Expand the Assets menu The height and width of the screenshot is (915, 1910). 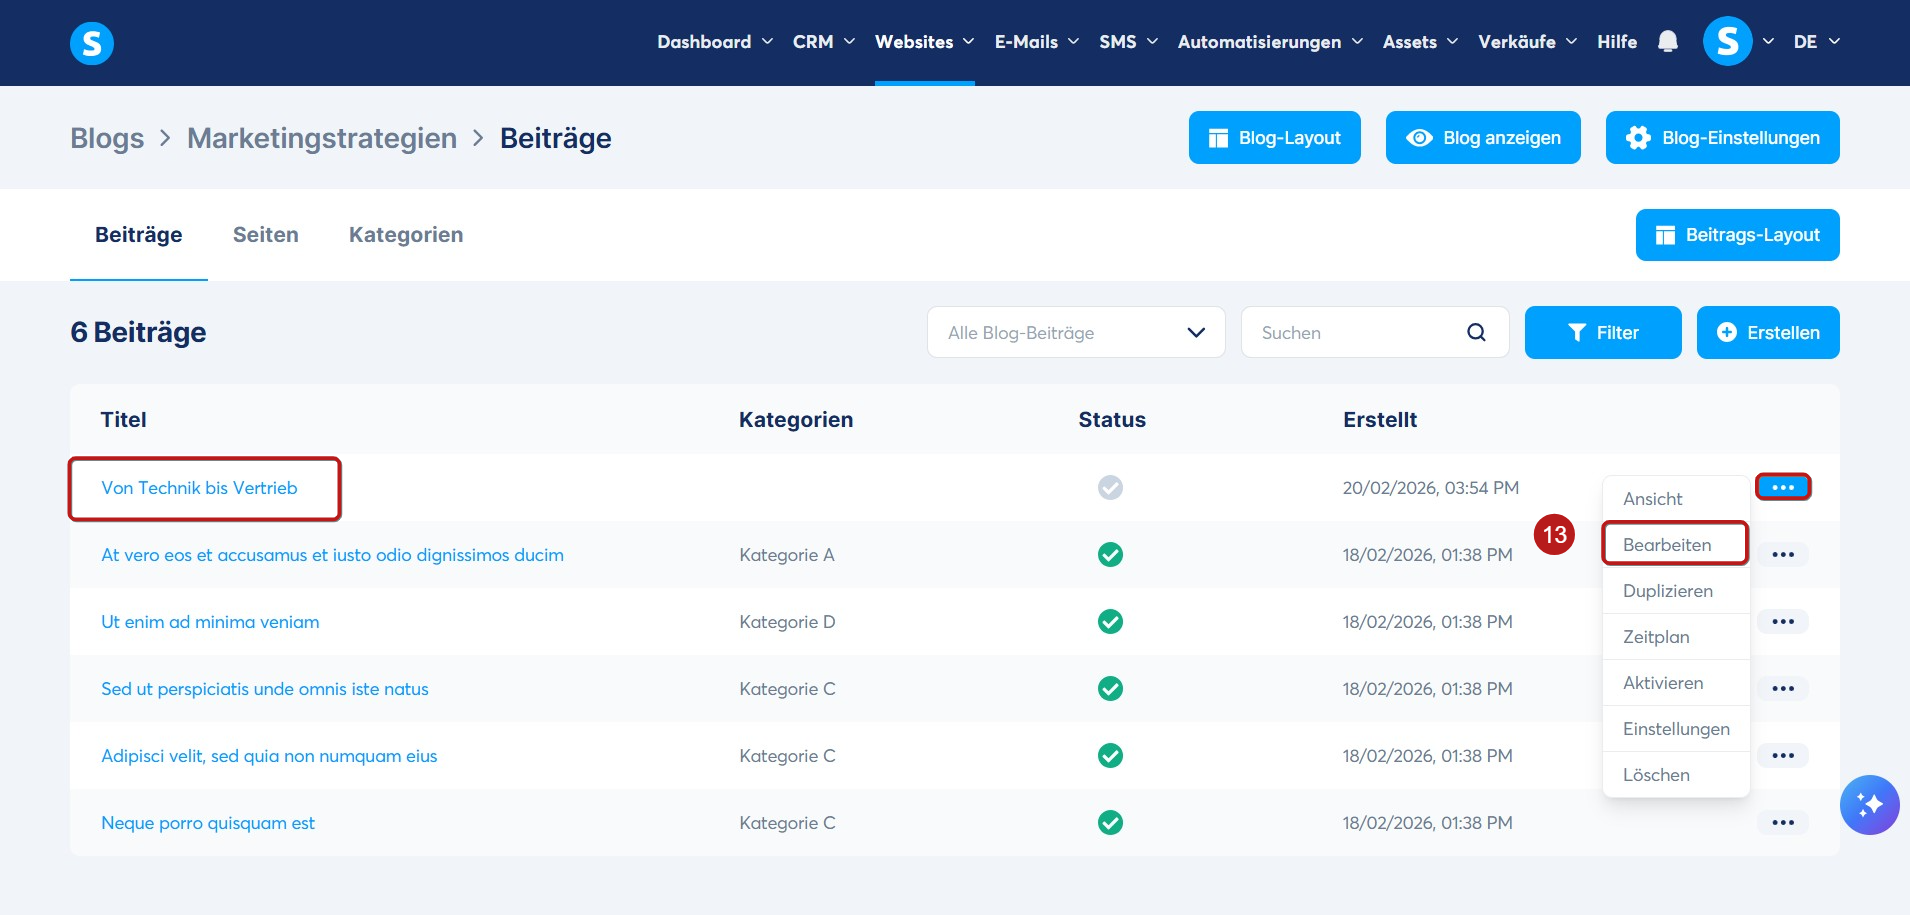point(1421,42)
